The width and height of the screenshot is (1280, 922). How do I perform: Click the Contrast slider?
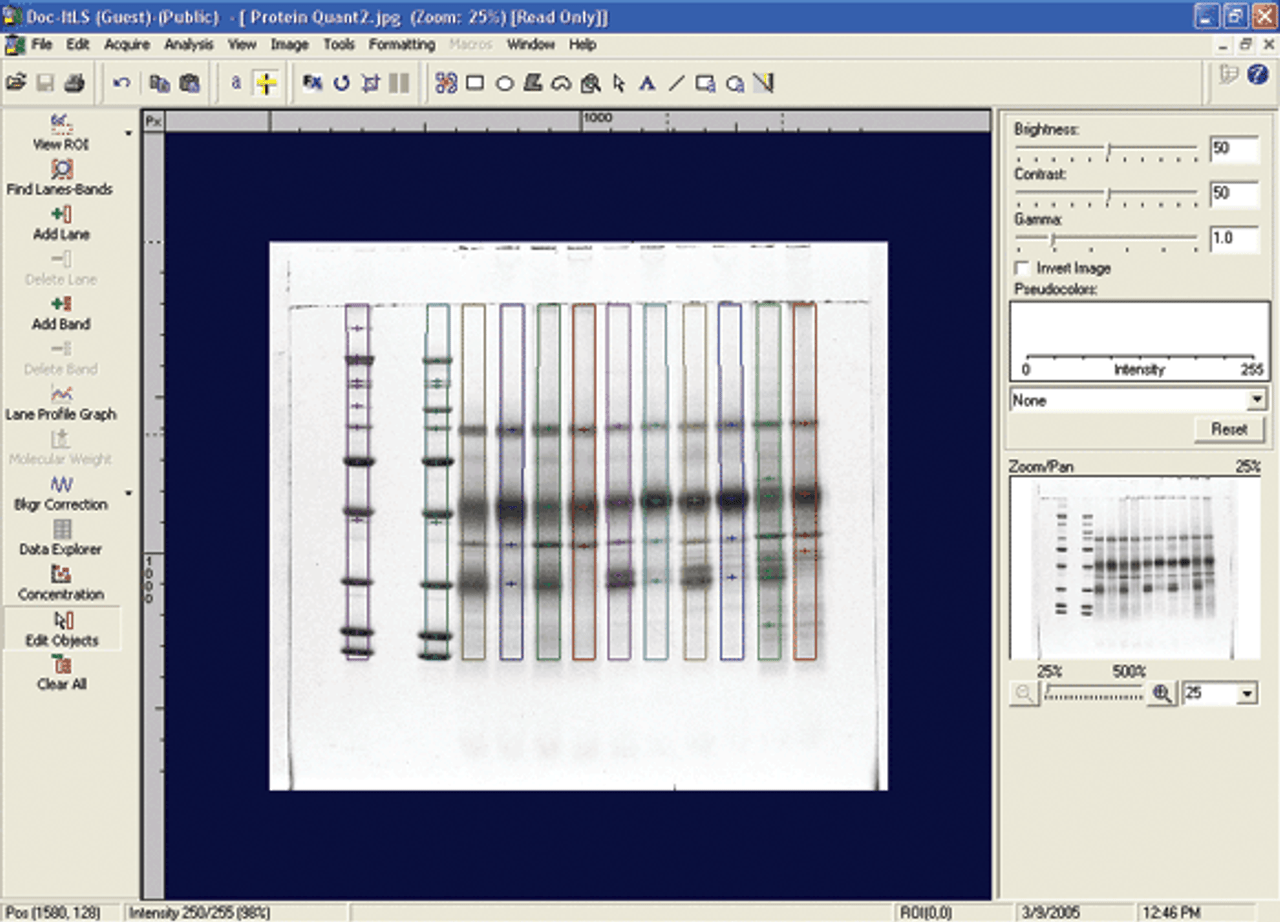(1106, 194)
